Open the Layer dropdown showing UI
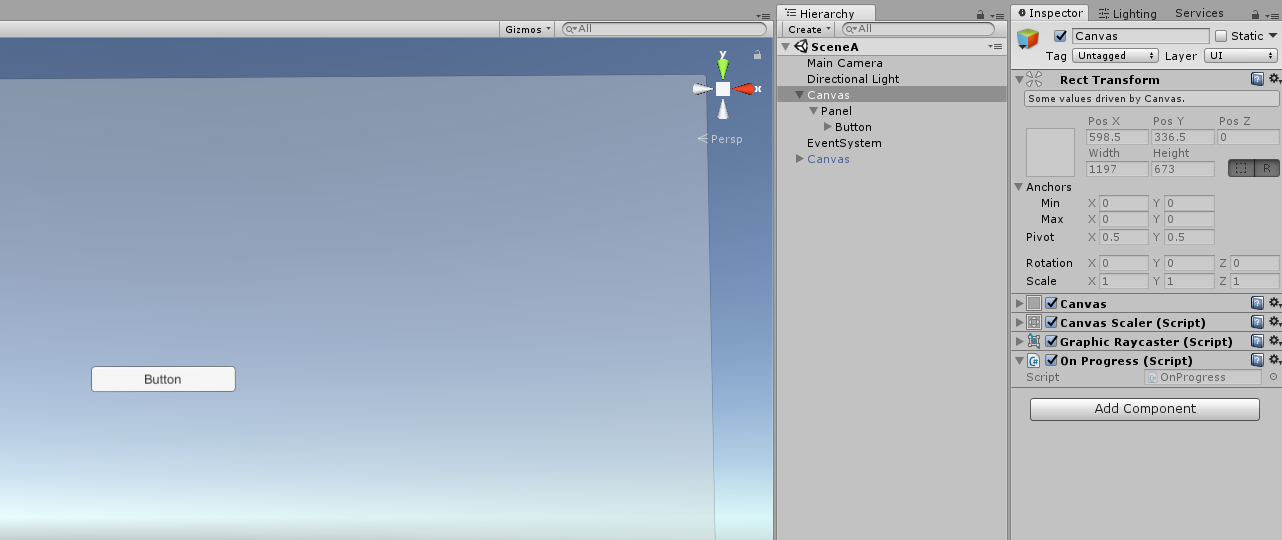 1241,56
